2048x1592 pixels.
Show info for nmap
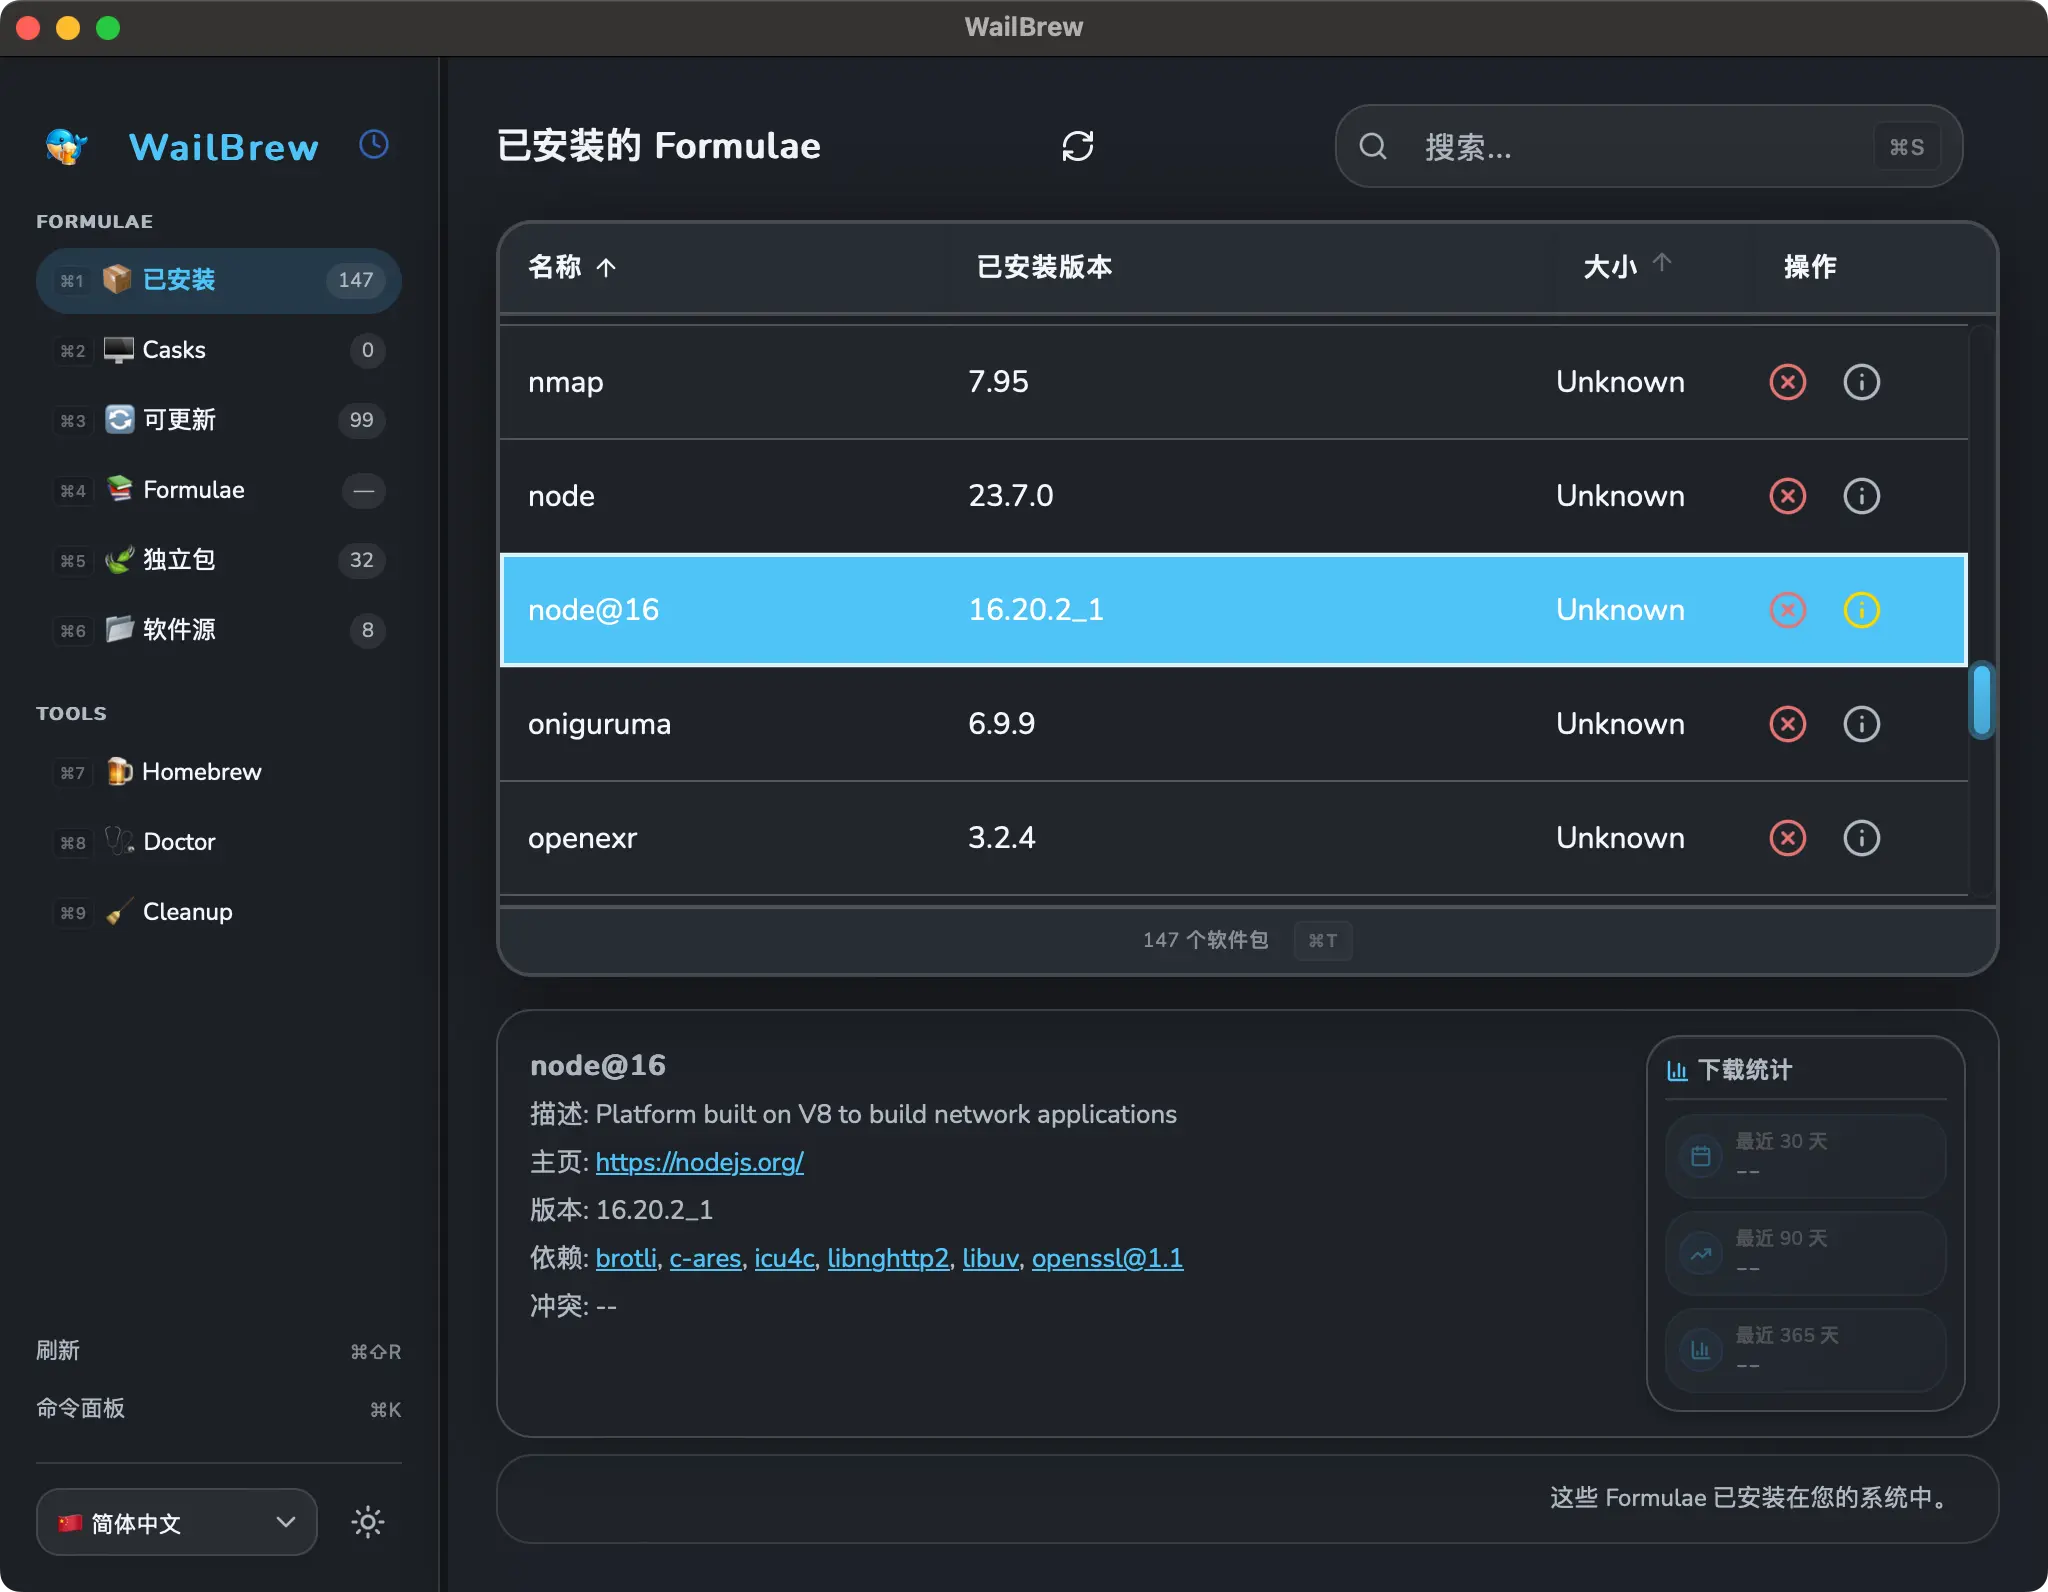pos(1861,382)
